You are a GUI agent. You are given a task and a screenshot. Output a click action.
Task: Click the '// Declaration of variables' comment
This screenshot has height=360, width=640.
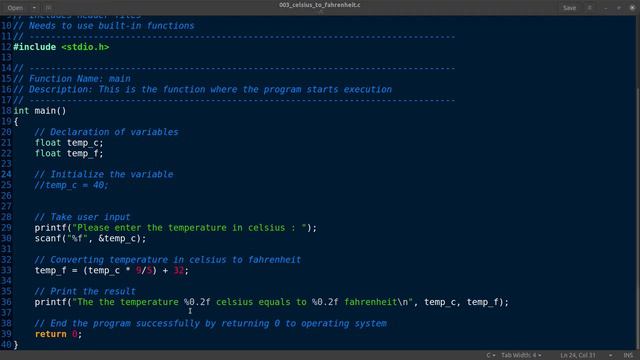106,132
